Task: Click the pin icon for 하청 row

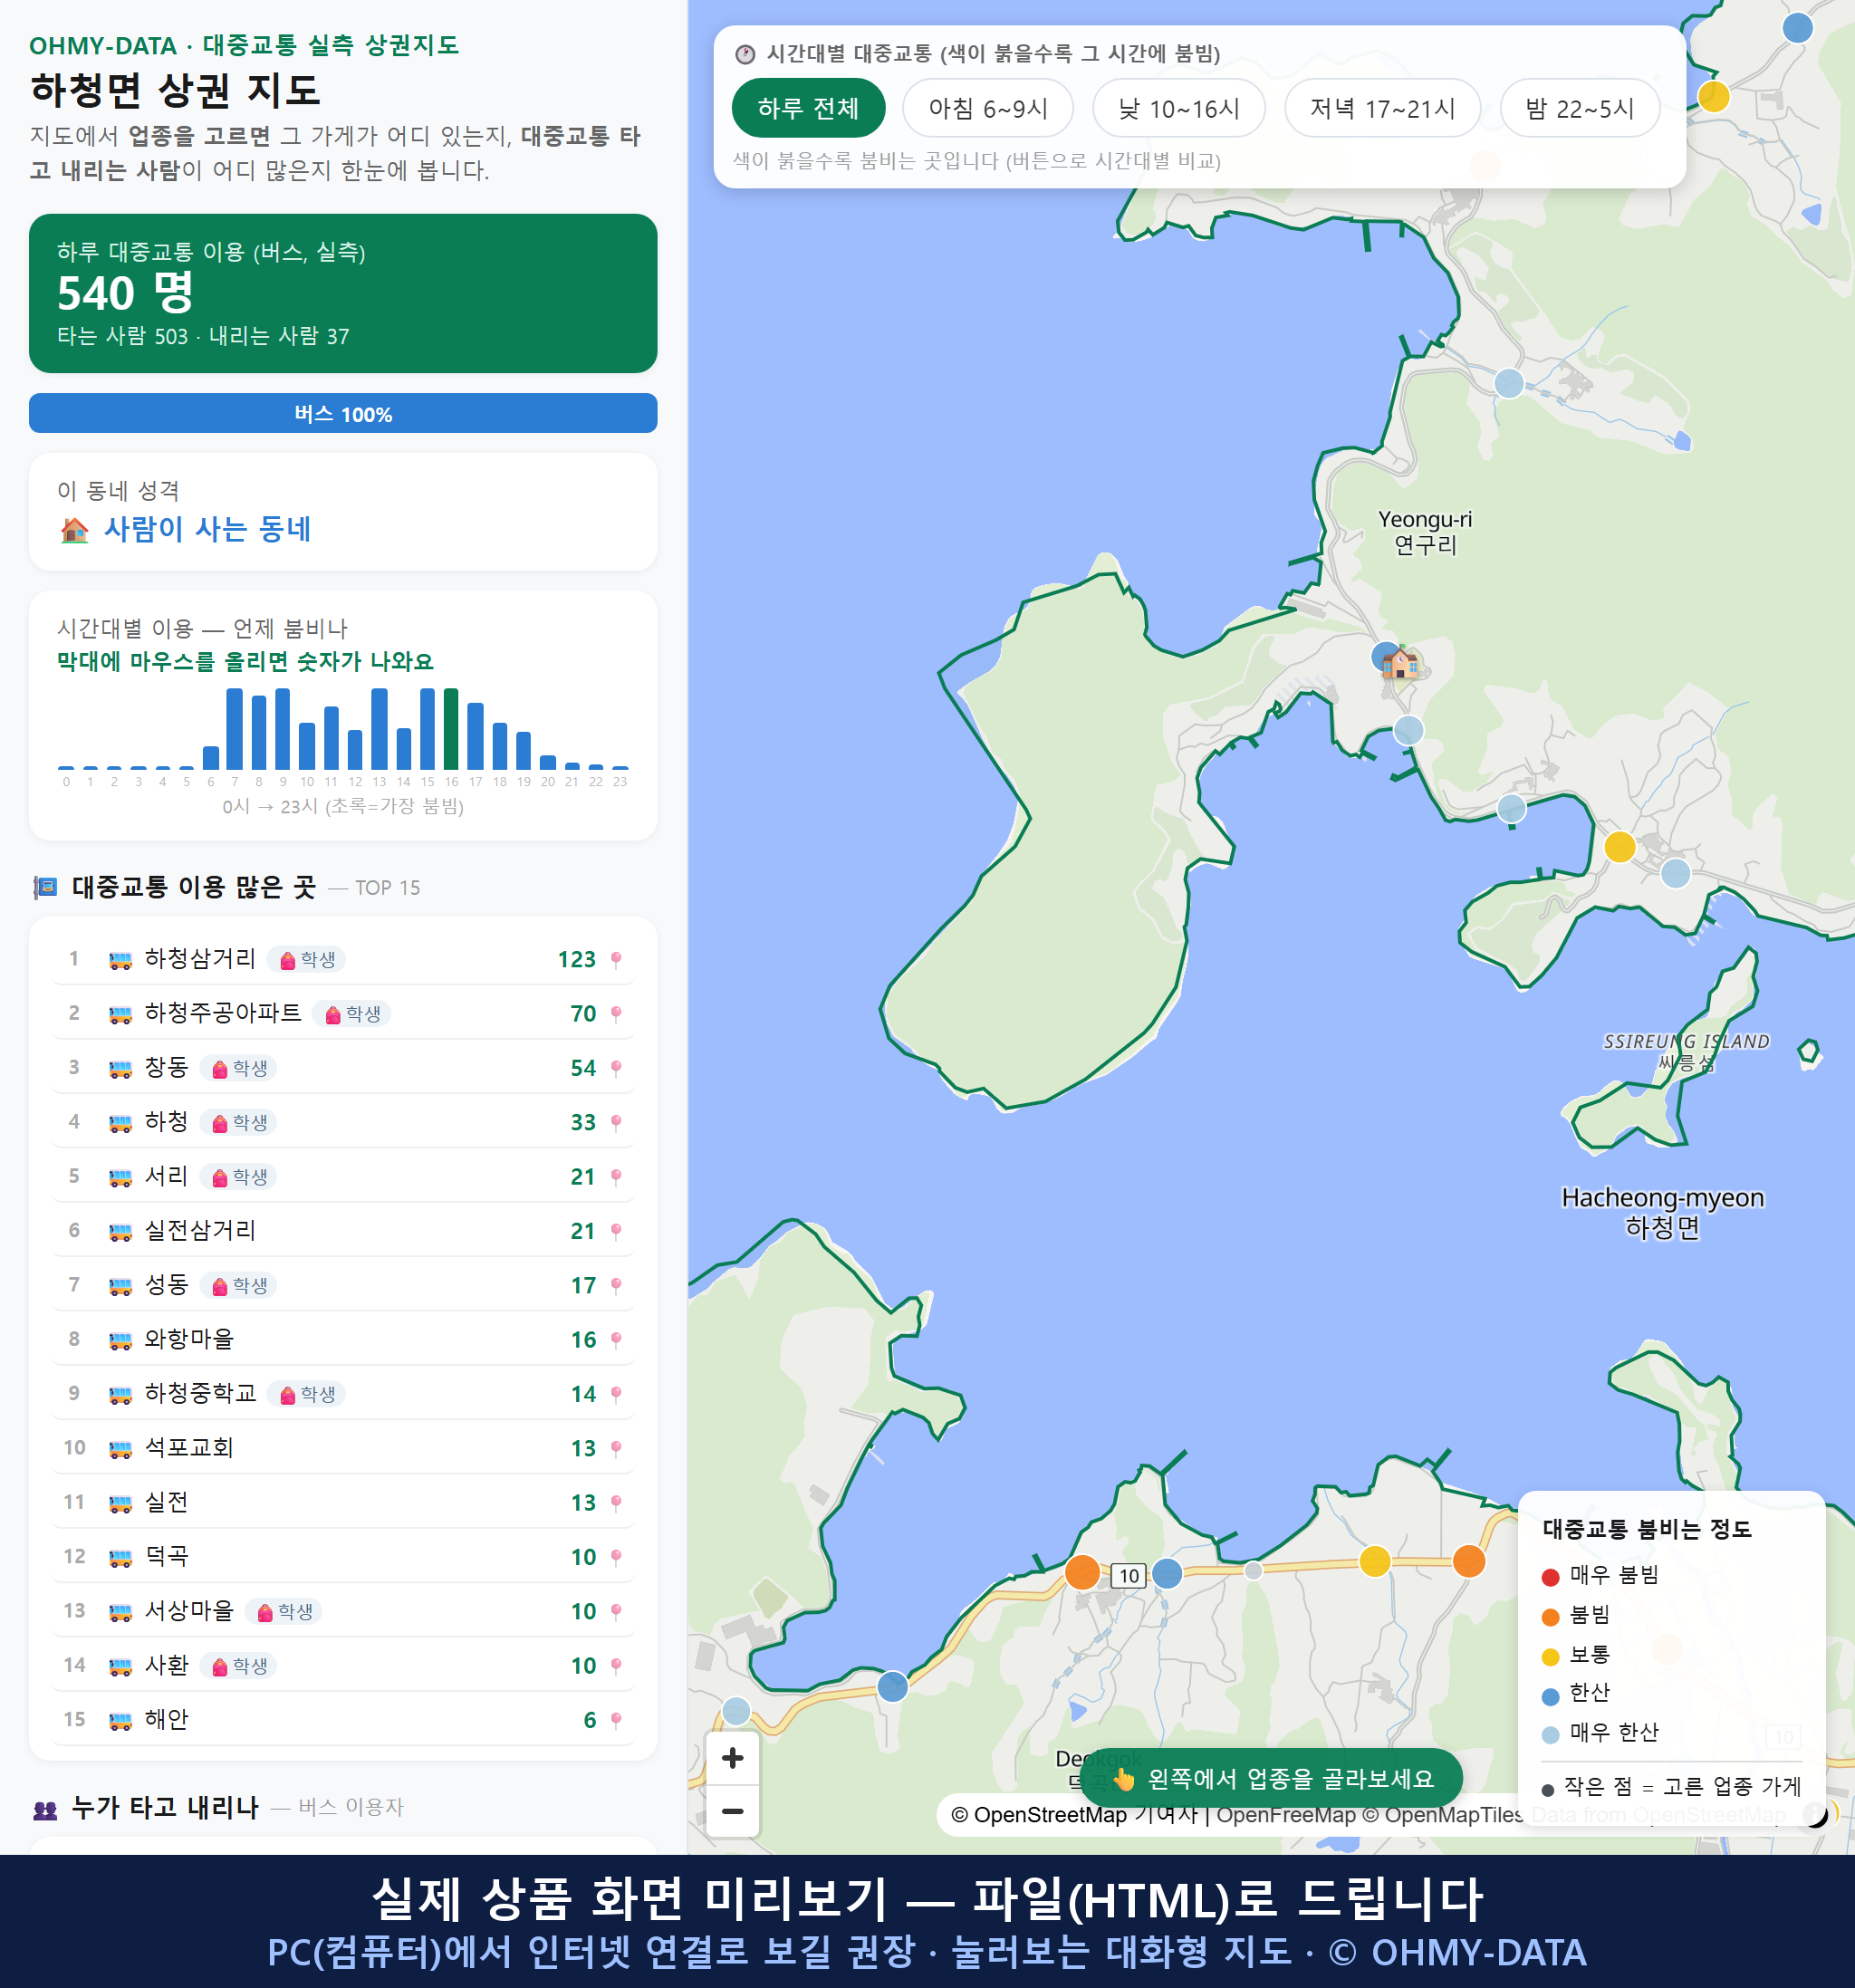Action: [616, 1122]
